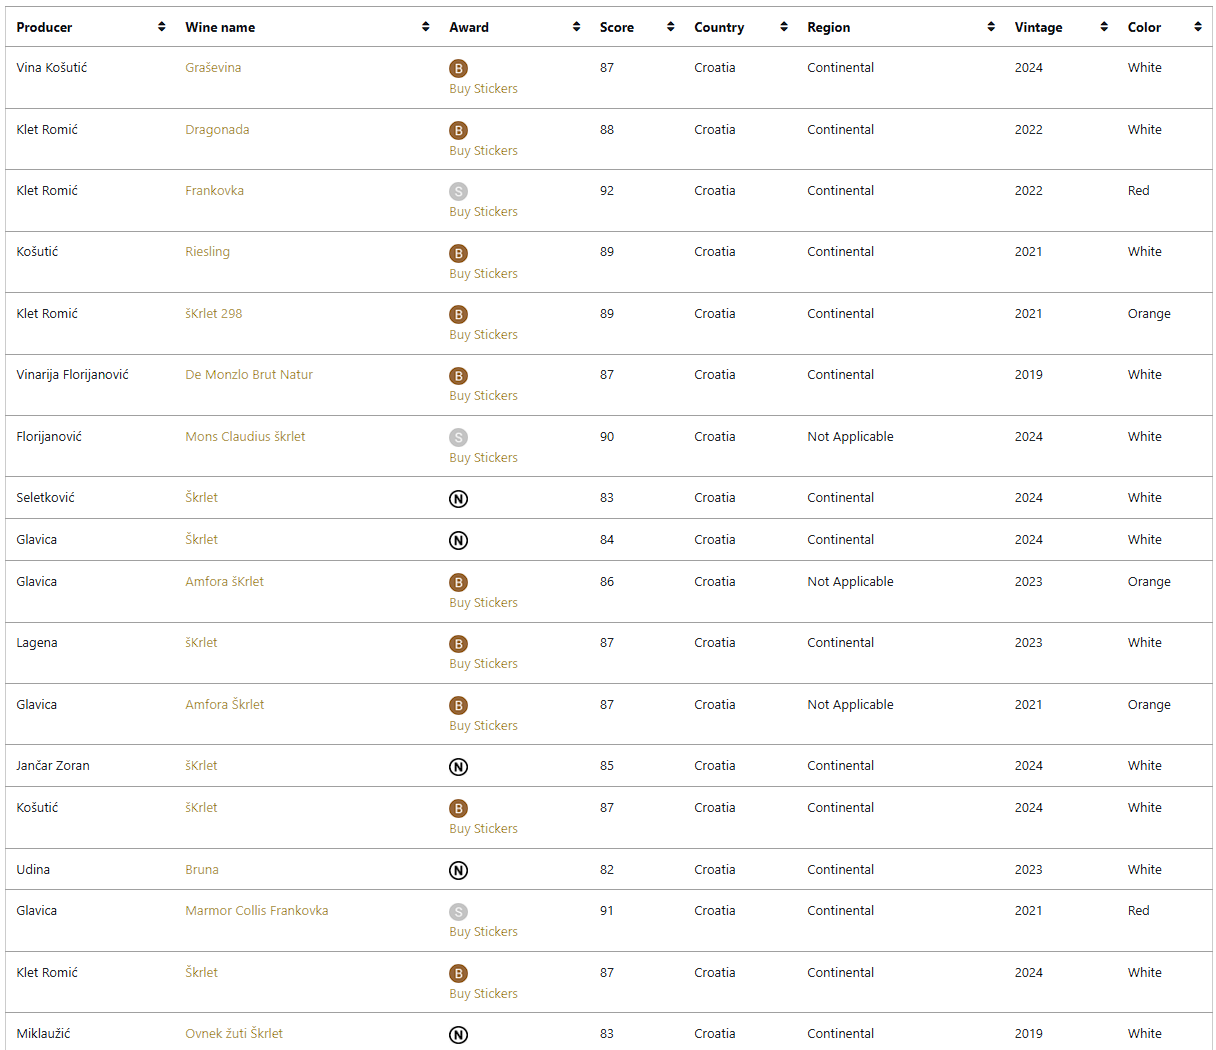Click the Region column header
The height and width of the screenshot is (1050, 1216).
828,27
